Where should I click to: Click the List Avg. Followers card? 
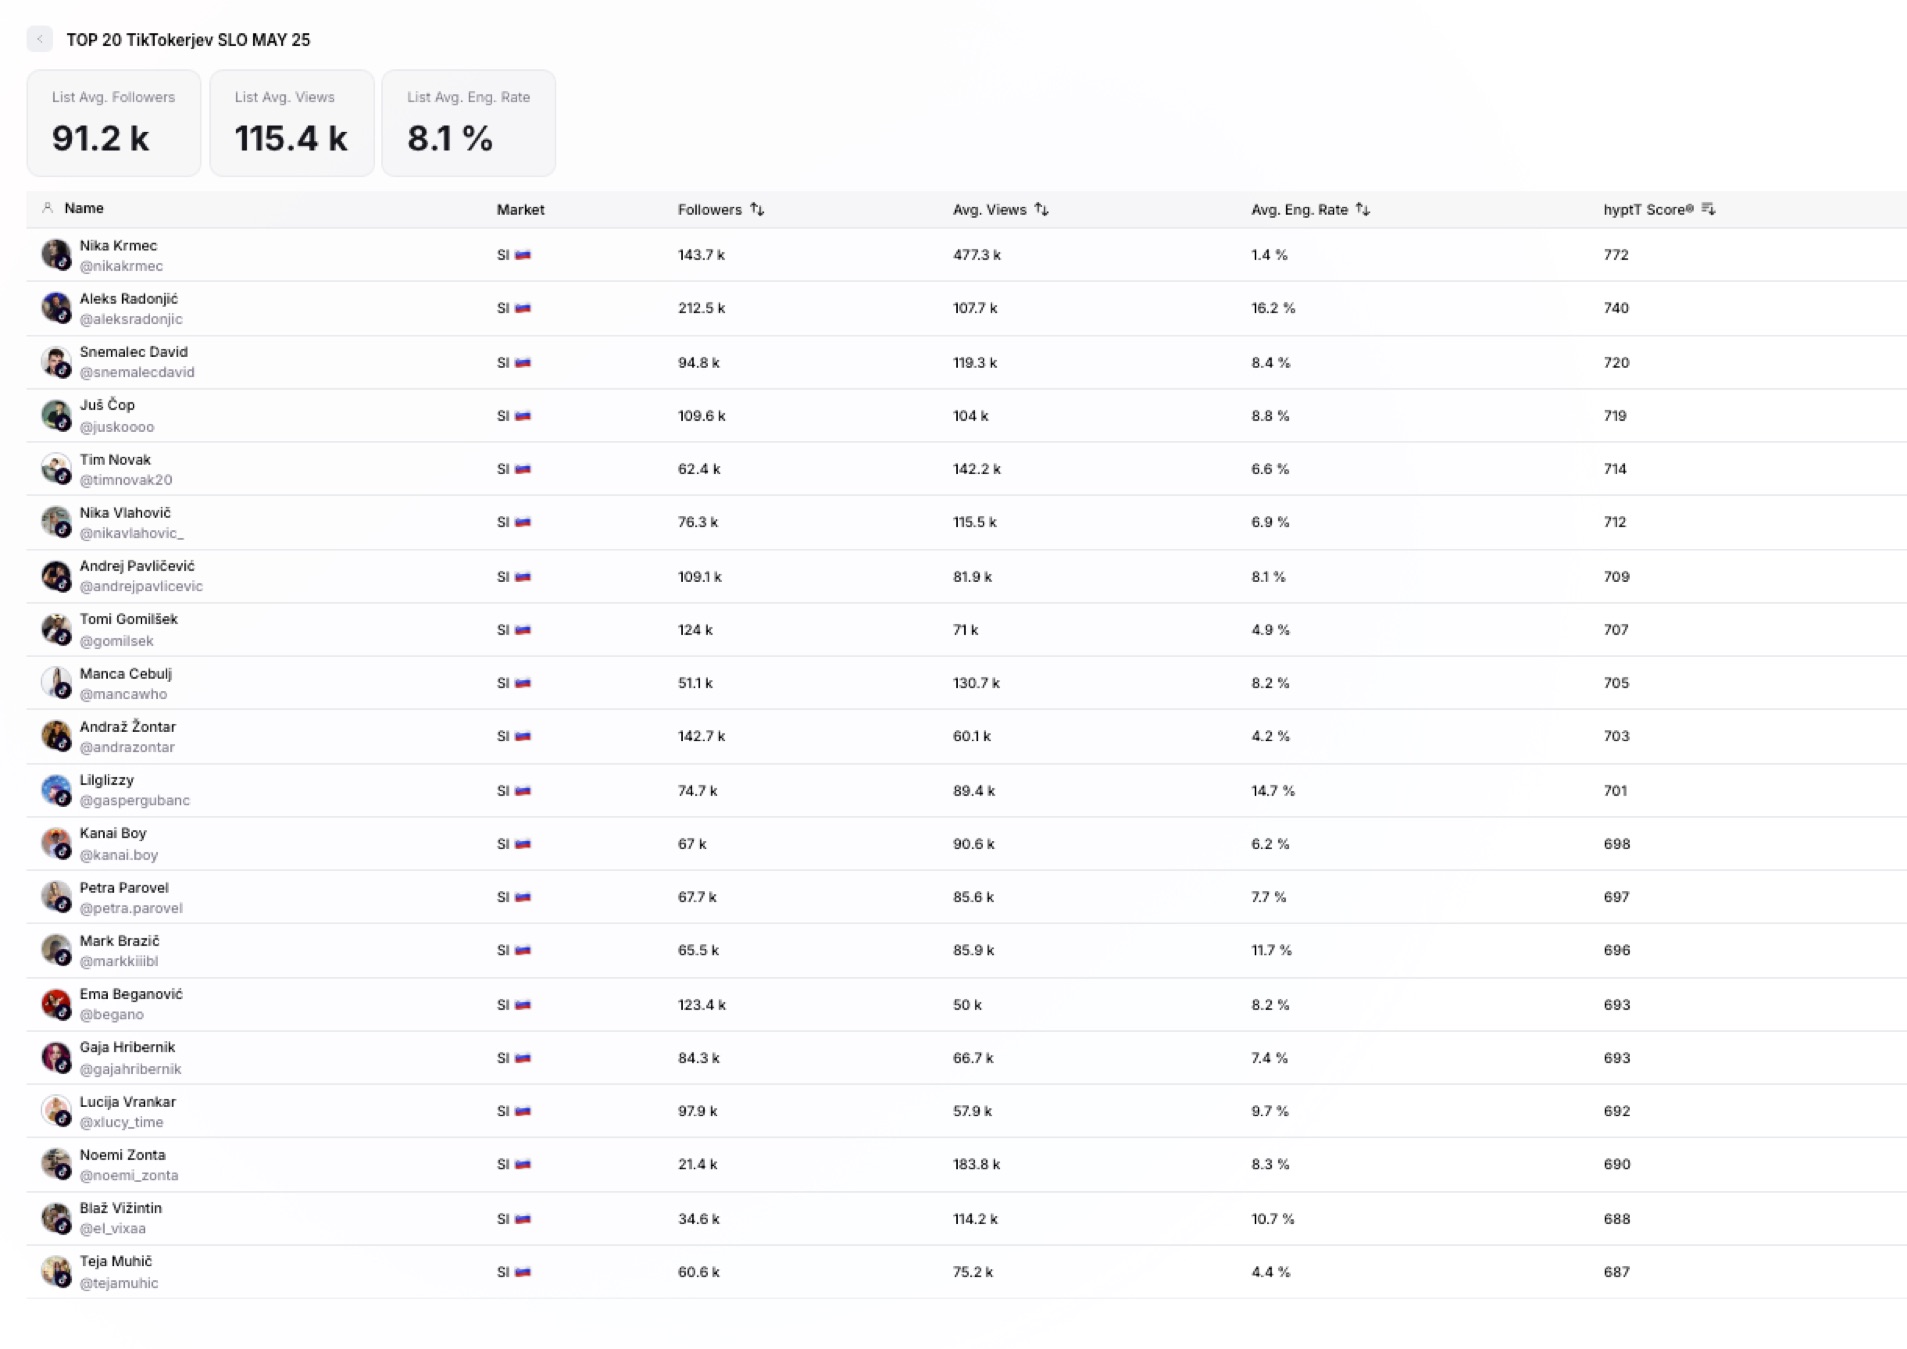tap(113, 123)
